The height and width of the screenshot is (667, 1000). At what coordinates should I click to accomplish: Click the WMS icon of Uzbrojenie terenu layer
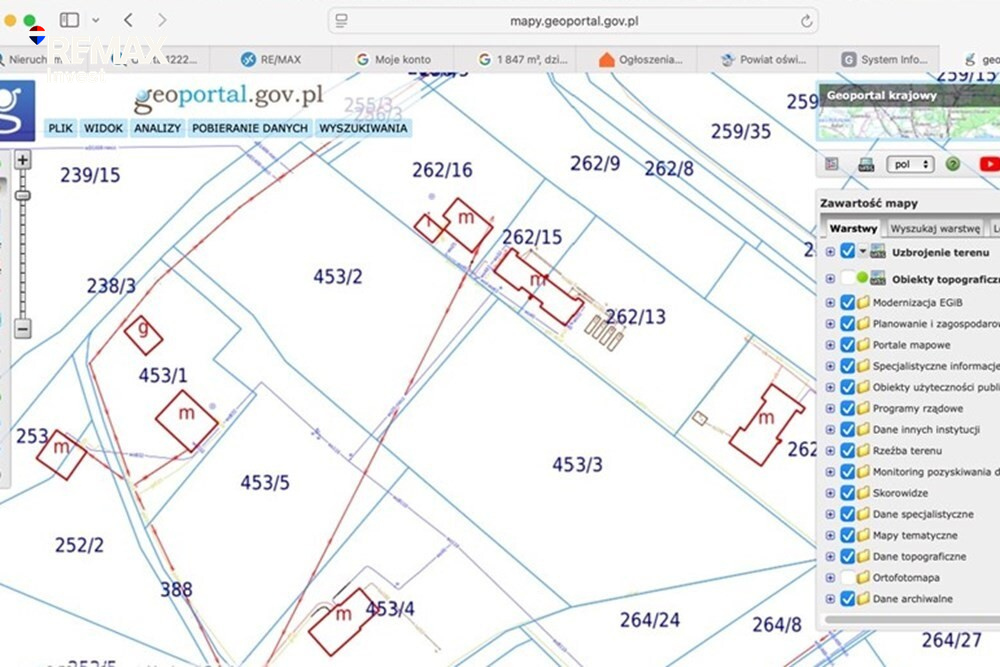coord(878,252)
